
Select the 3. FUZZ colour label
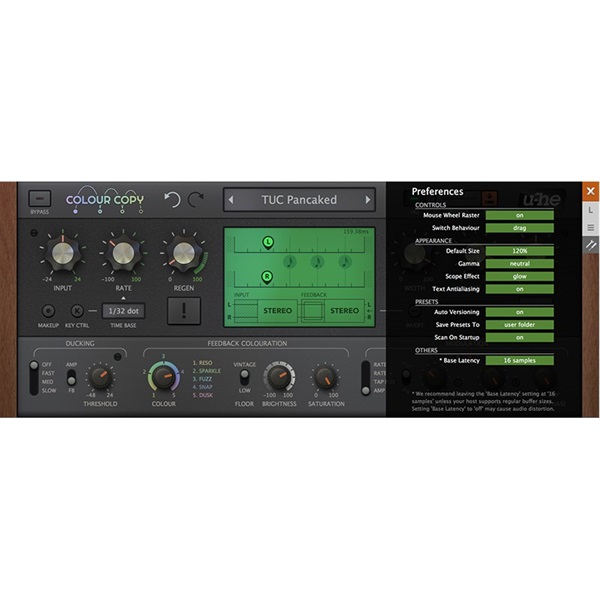click(202, 379)
